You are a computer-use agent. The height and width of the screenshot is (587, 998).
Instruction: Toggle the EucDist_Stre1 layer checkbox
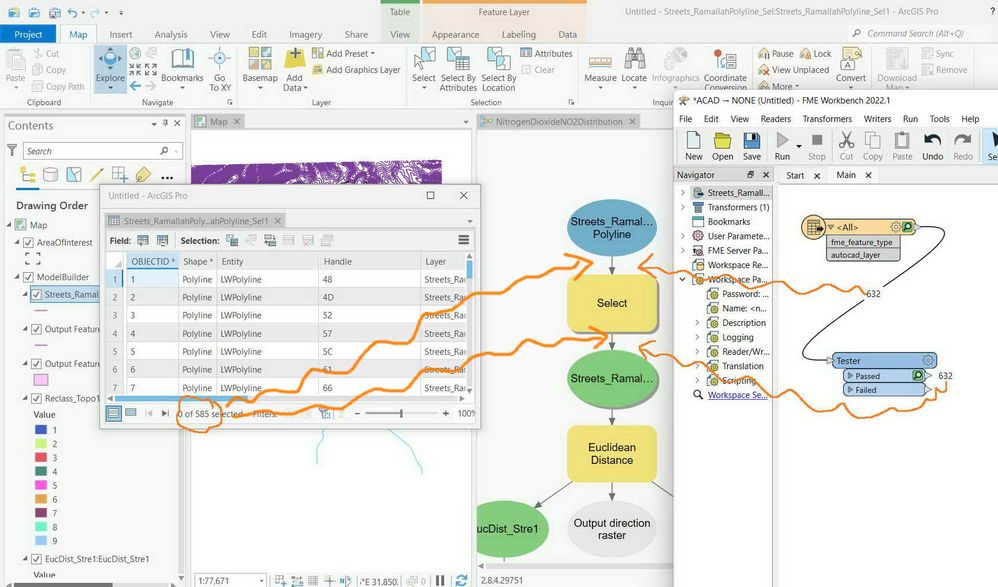[x=36, y=559]
